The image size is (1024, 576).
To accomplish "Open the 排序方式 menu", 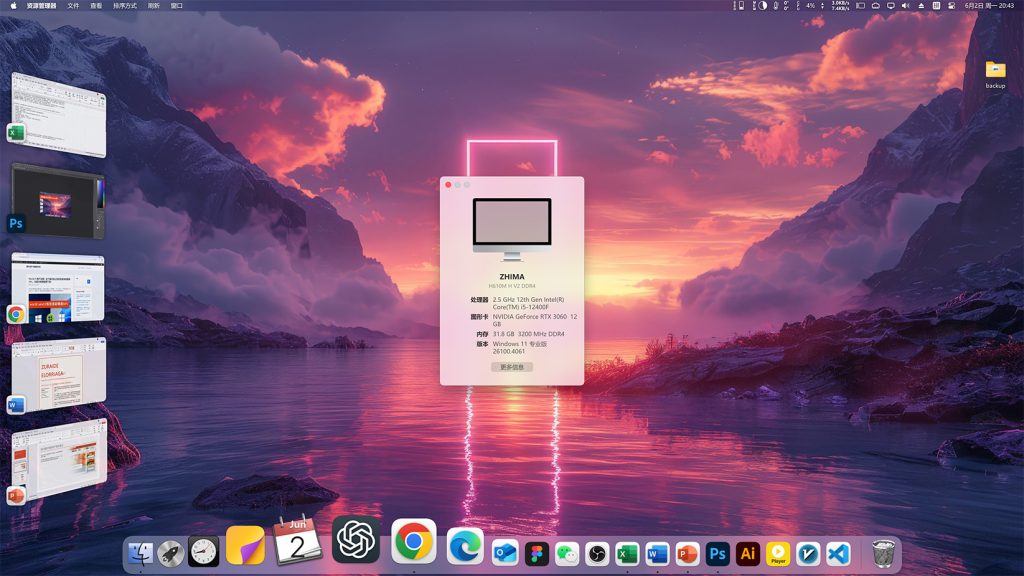I will point(125,6).
